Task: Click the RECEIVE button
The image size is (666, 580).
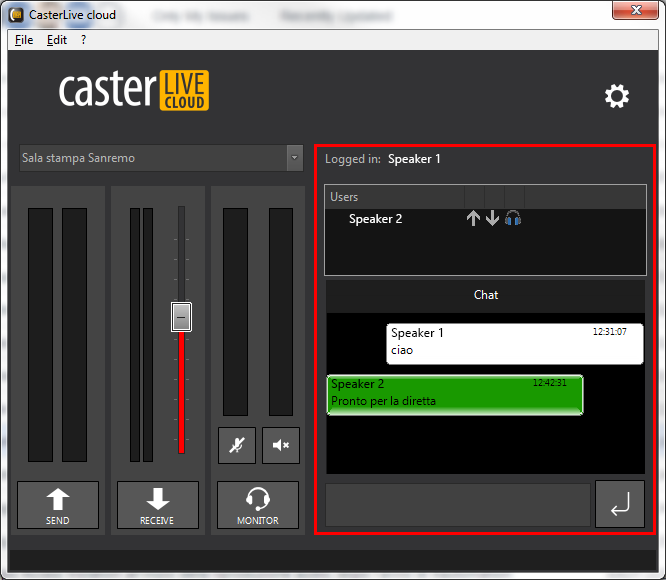Action: coord(158,505)
